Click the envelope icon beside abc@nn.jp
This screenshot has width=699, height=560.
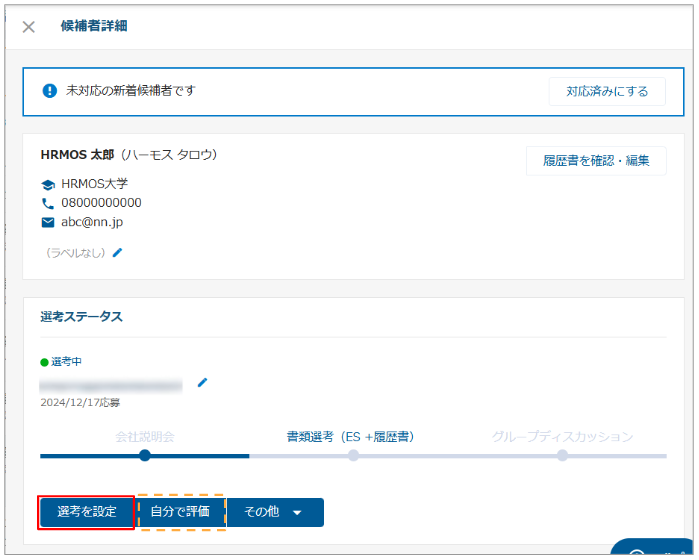[48, 222]
